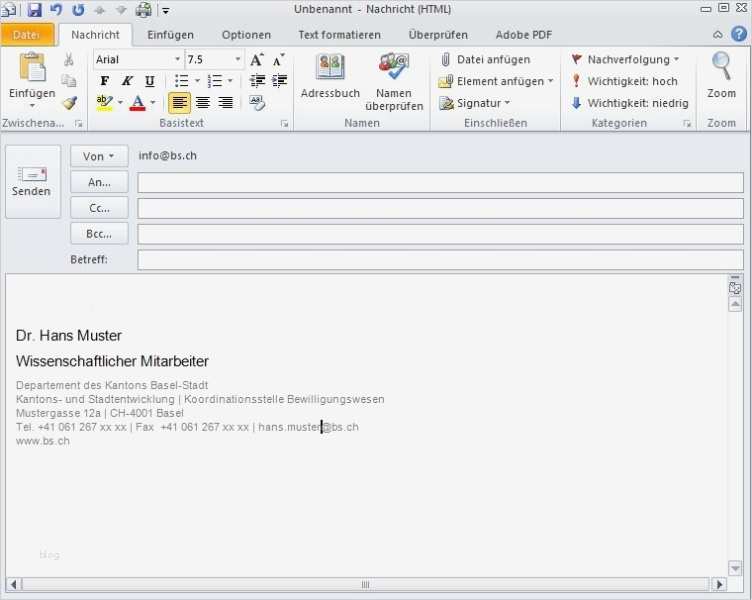Undo the last action in the quick access toolbar
The image size is (752, 600).
[56, 9]
